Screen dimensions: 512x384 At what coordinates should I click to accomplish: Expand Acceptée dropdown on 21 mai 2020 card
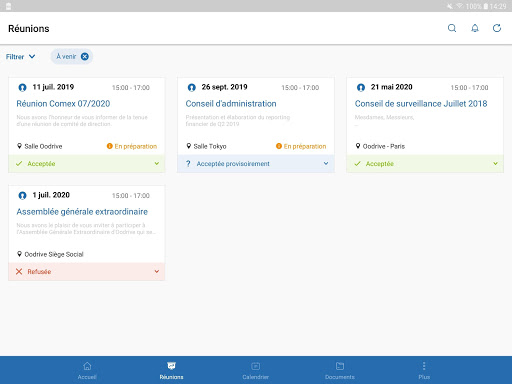[495, 164]
